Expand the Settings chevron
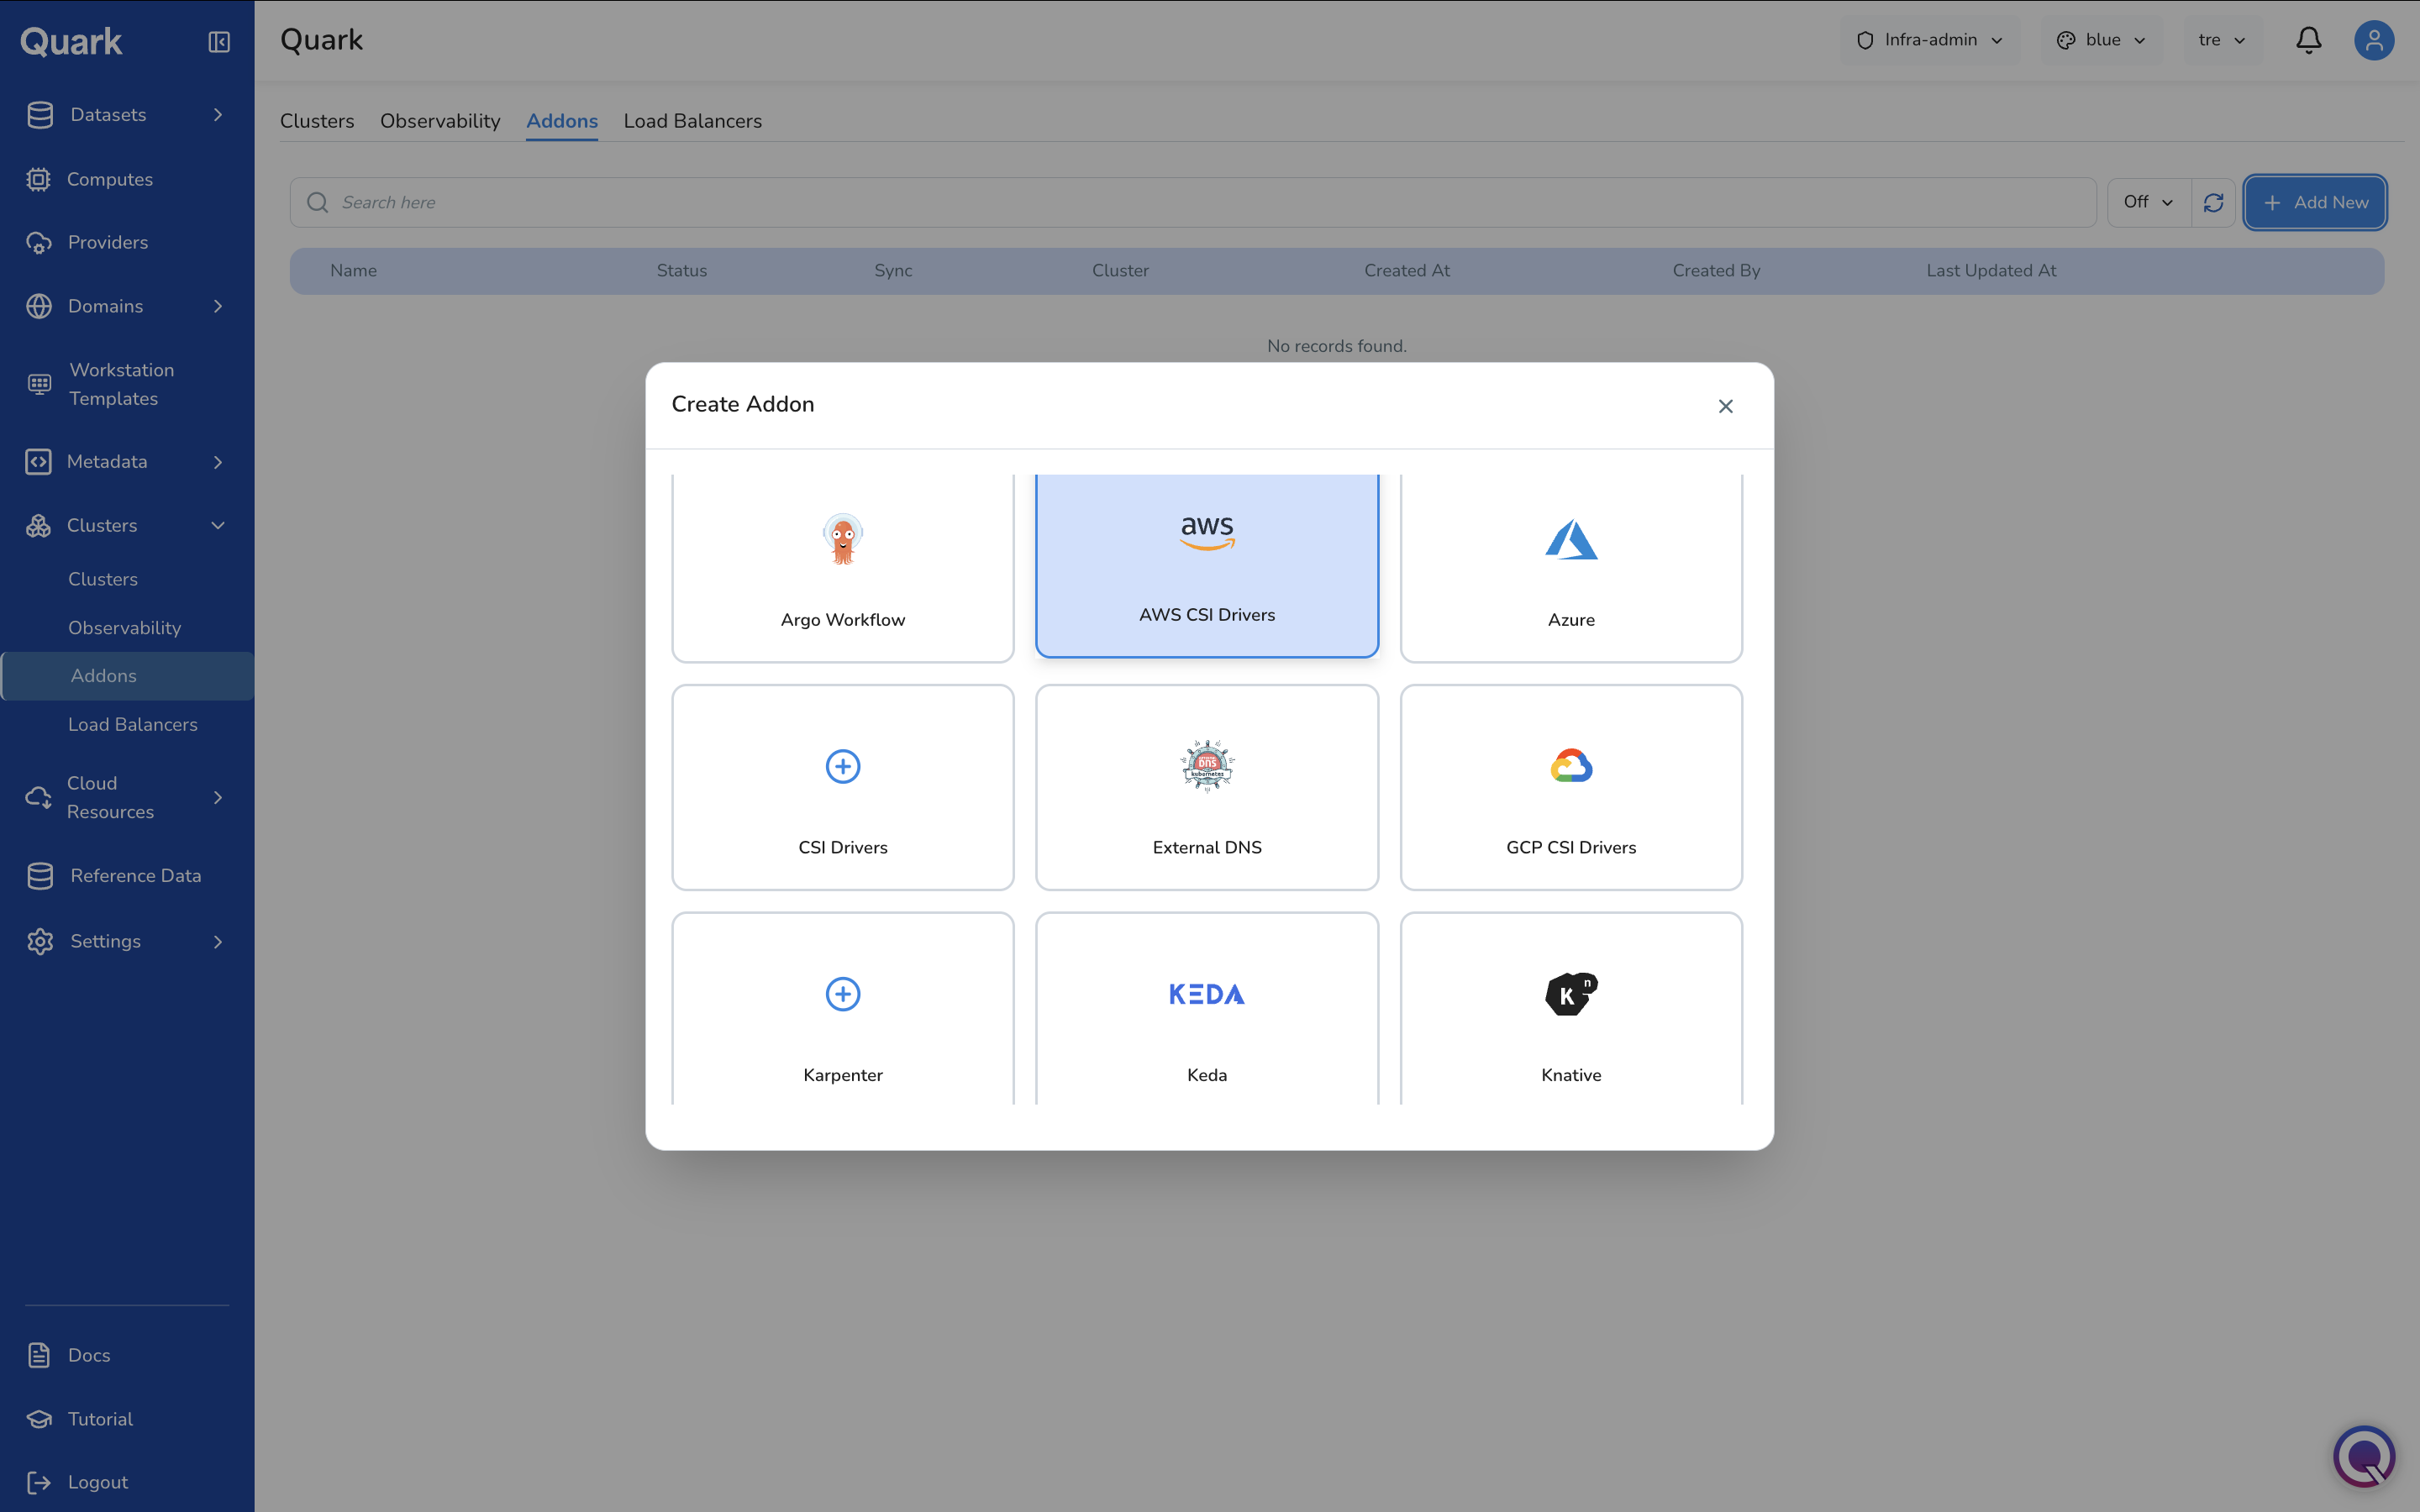2420x1512 pixels. pyautogui.click(x=218, y=941)
